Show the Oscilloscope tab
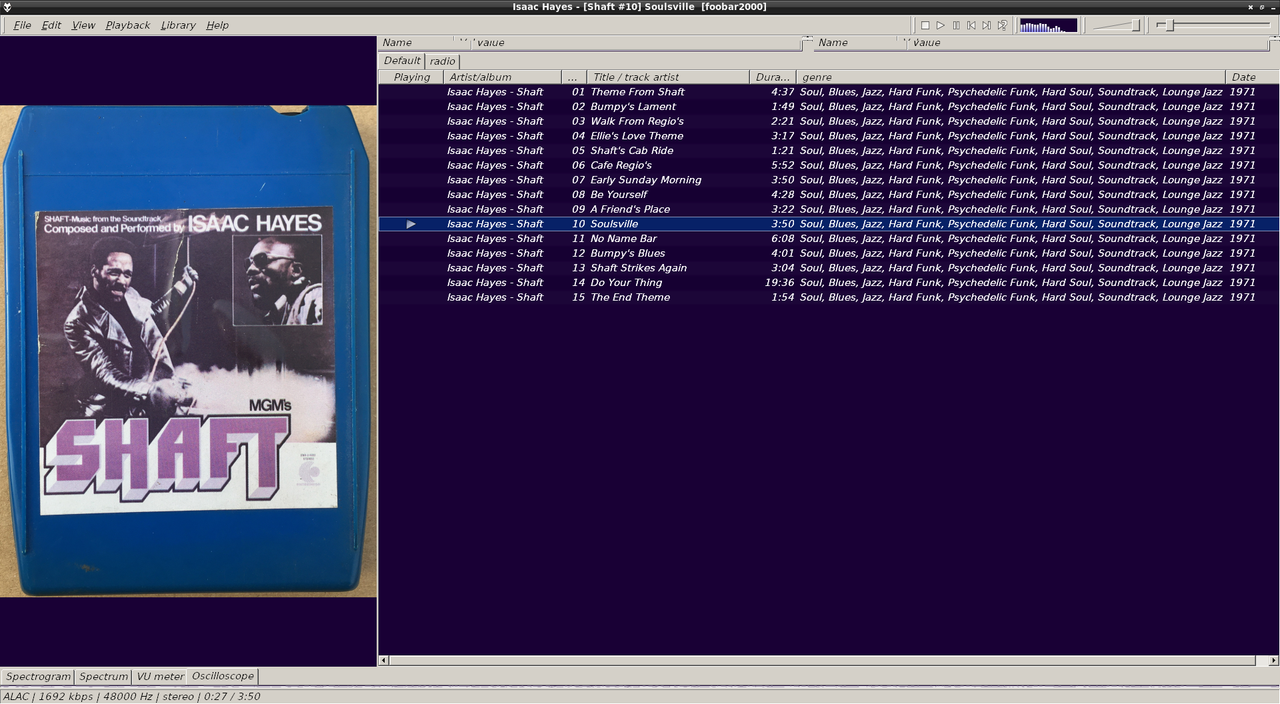 [222, 676]
